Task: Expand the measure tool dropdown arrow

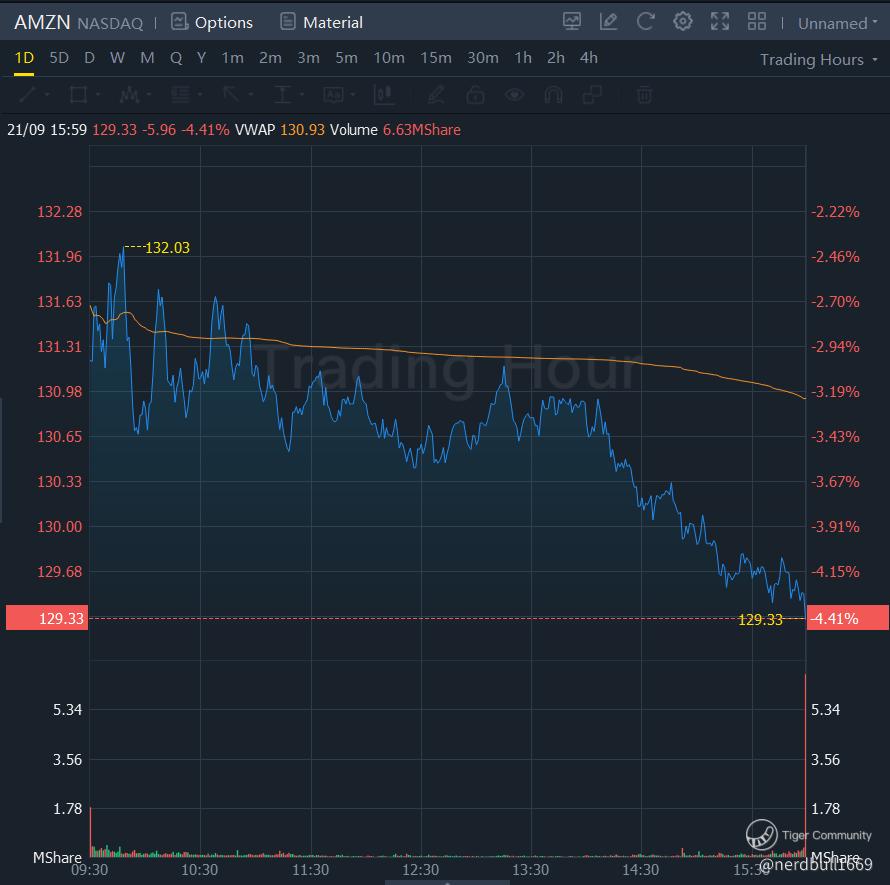Action: [301, 94]
